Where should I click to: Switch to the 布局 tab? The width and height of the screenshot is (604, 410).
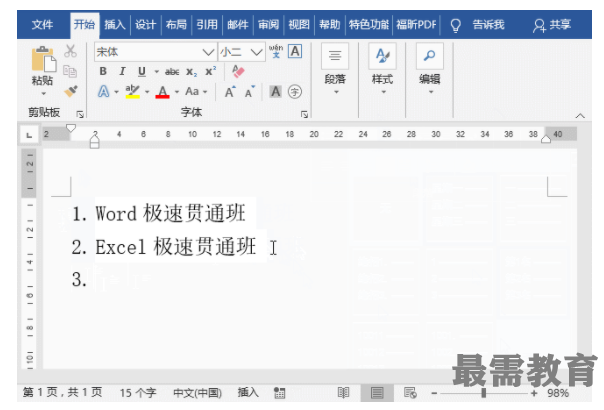176,25
